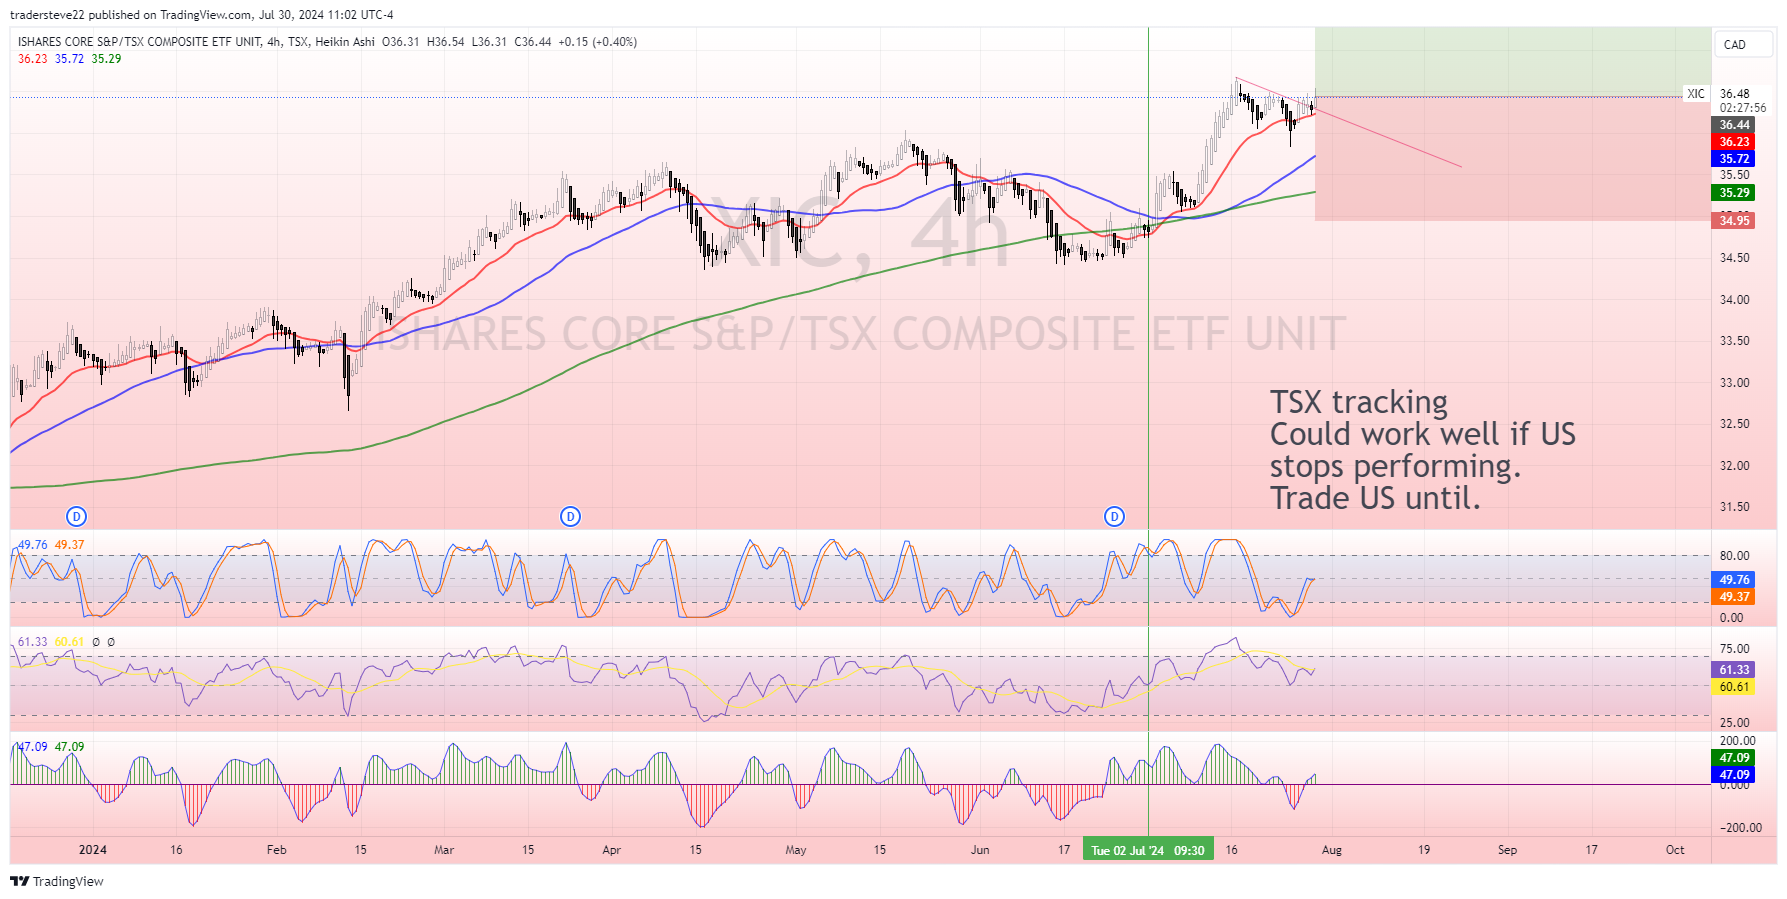The width and height of the screenshot is (1787, 899).
Task: Click the dividend 'D' marker near end of June
Action: (1114, 516)
